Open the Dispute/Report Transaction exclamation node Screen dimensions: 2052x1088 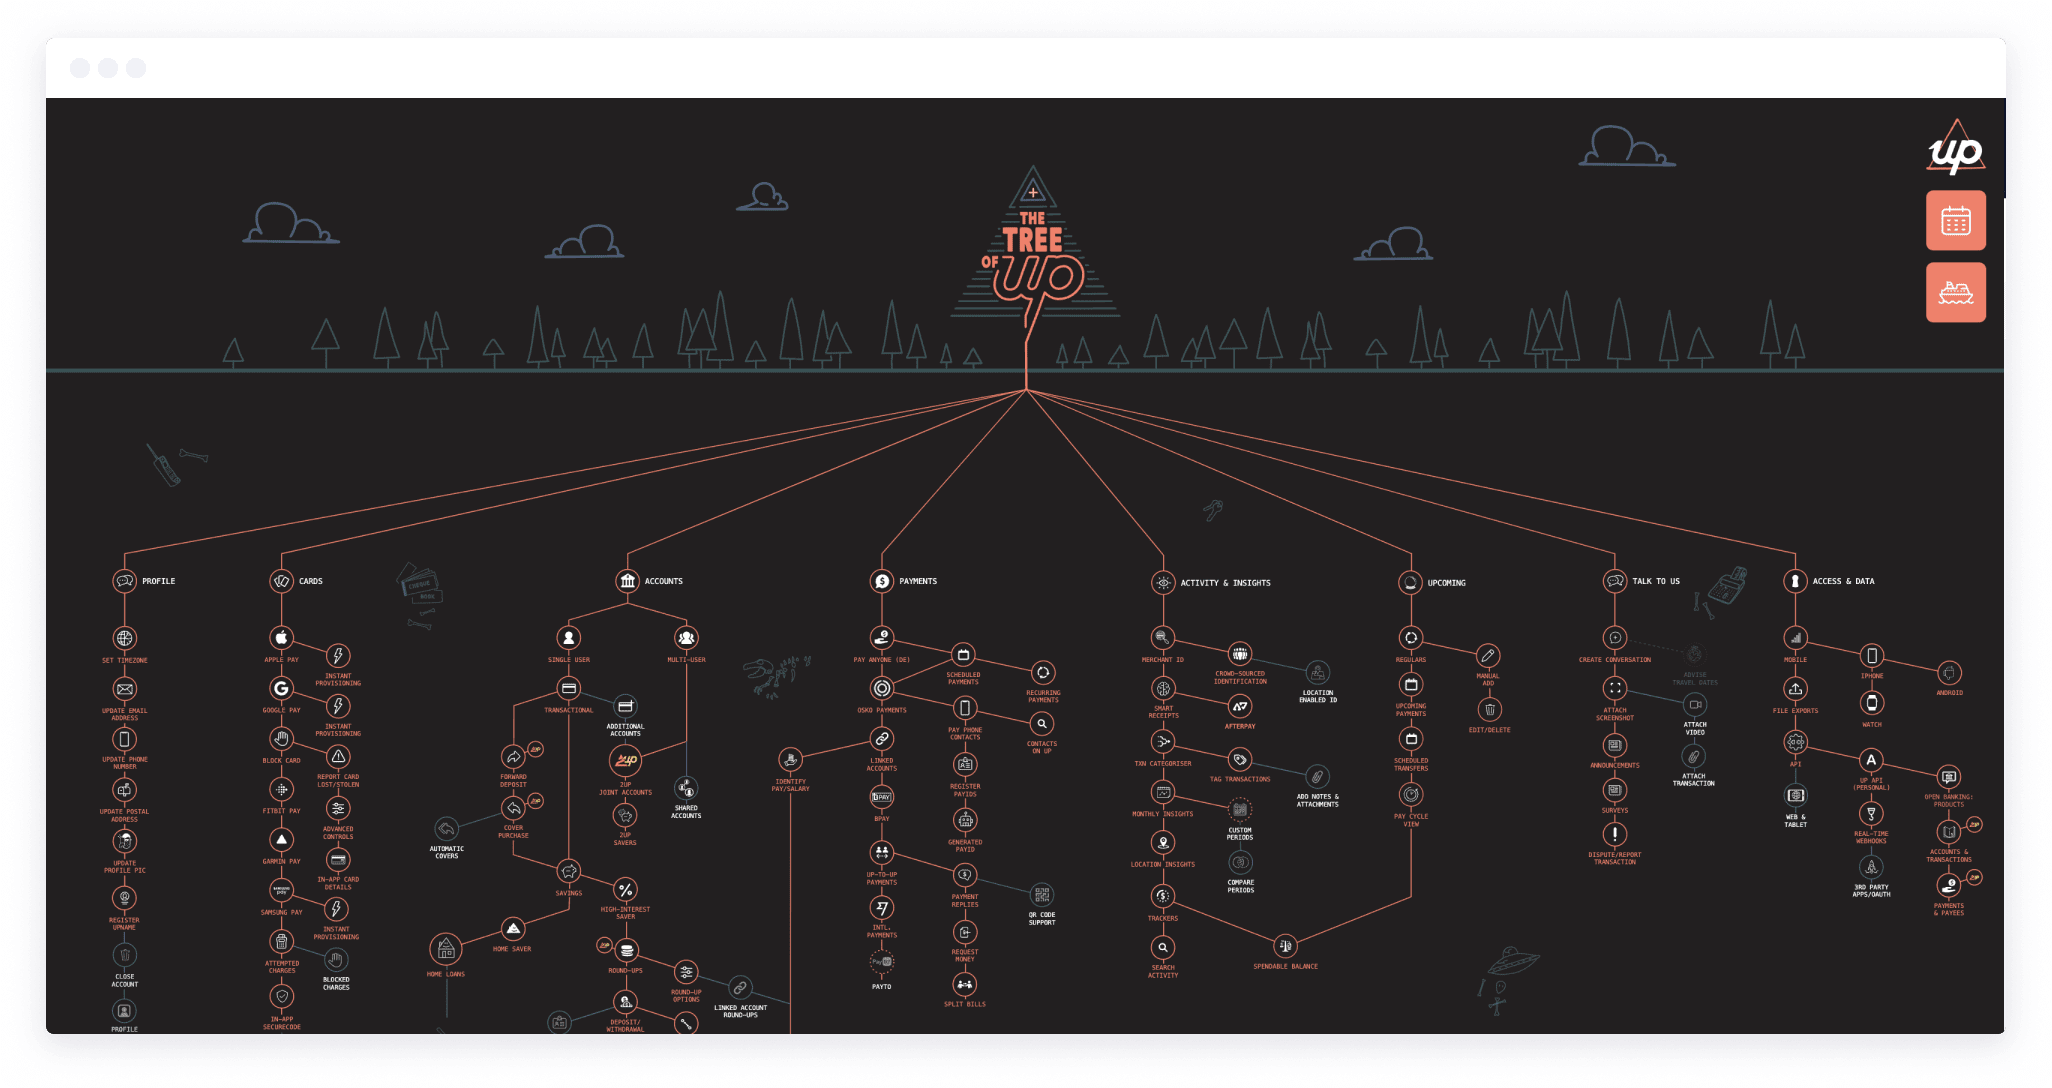[1614, 834]
